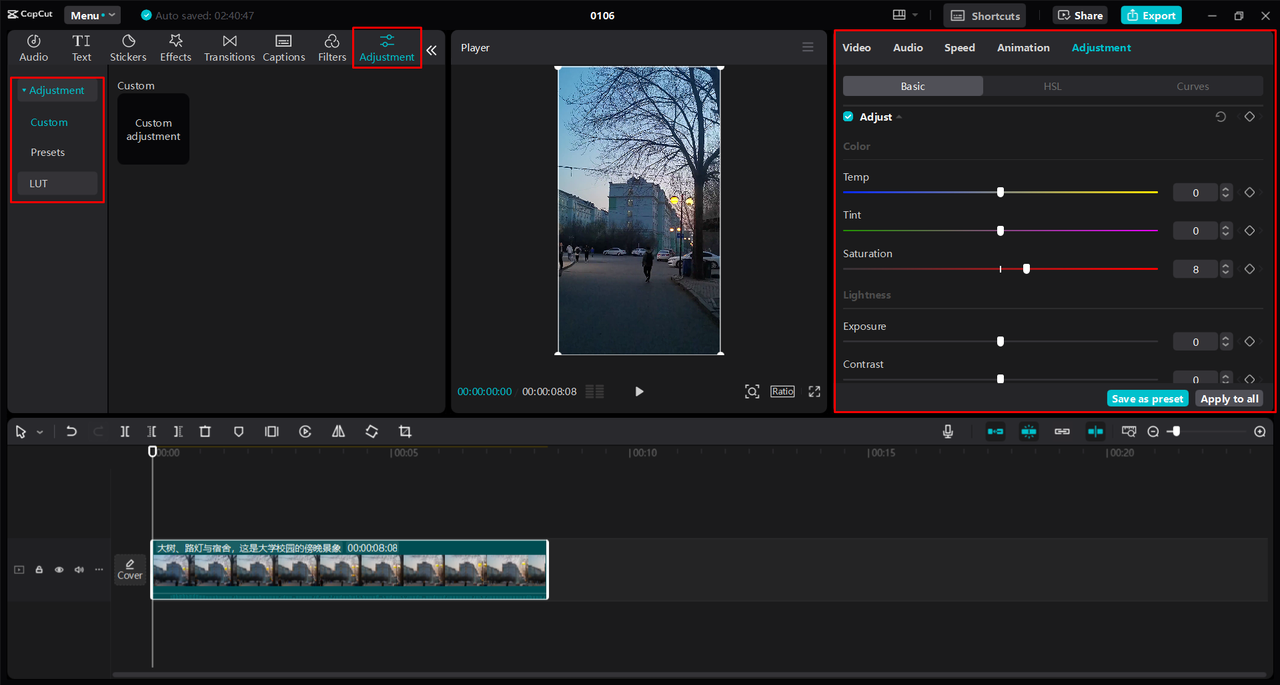Click the Share button
The image size is (1280, 685).
tap(1080, 15)
